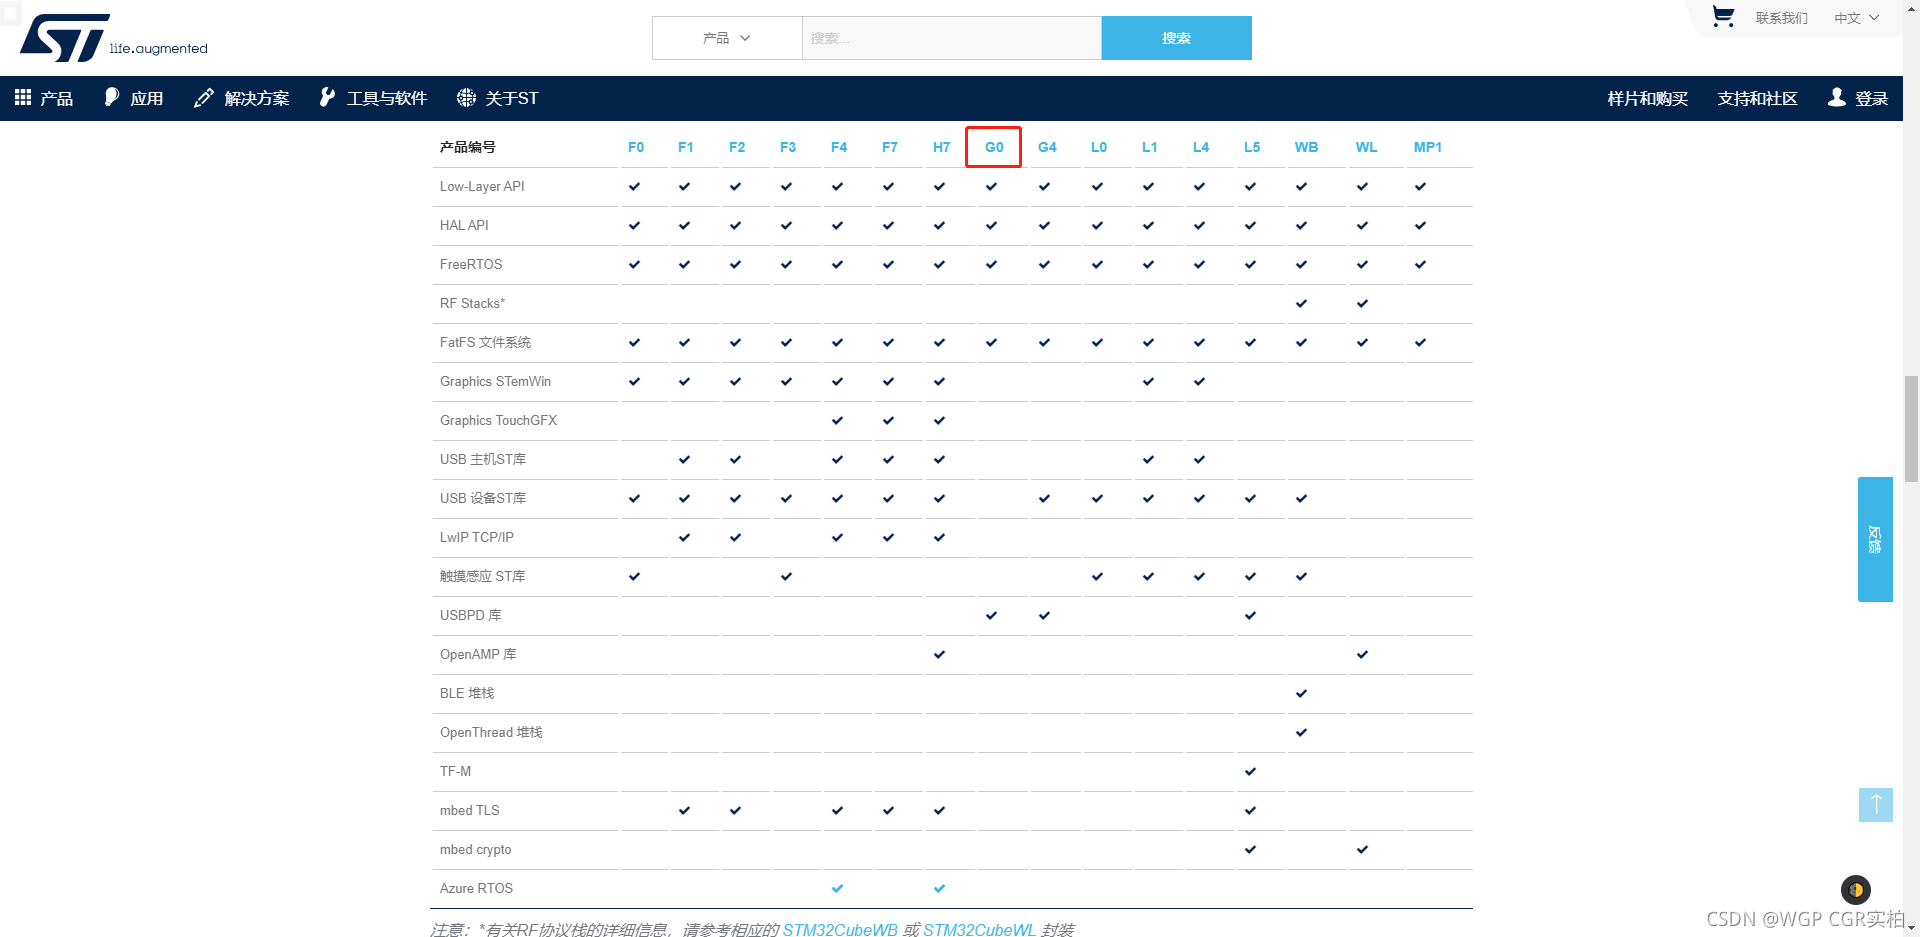Open 样片和购买 menu
This screenshot has height=937, width=1920.
(x=1647, y=98)
